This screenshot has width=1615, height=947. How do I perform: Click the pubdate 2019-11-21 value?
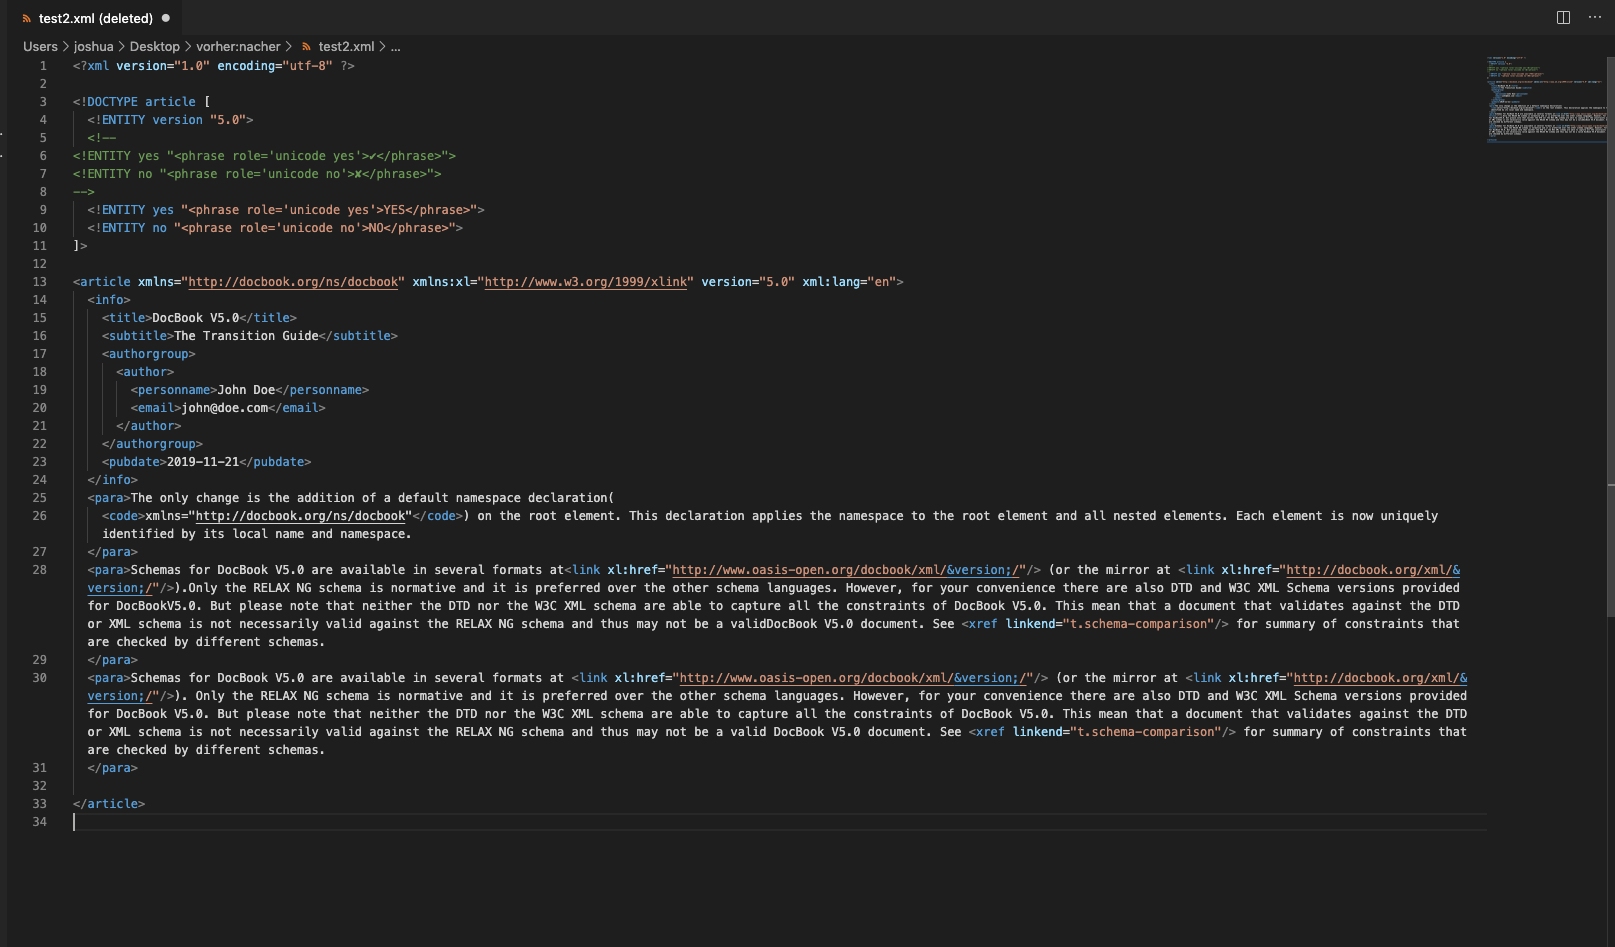pyautogui.click(x=202, y=462)
